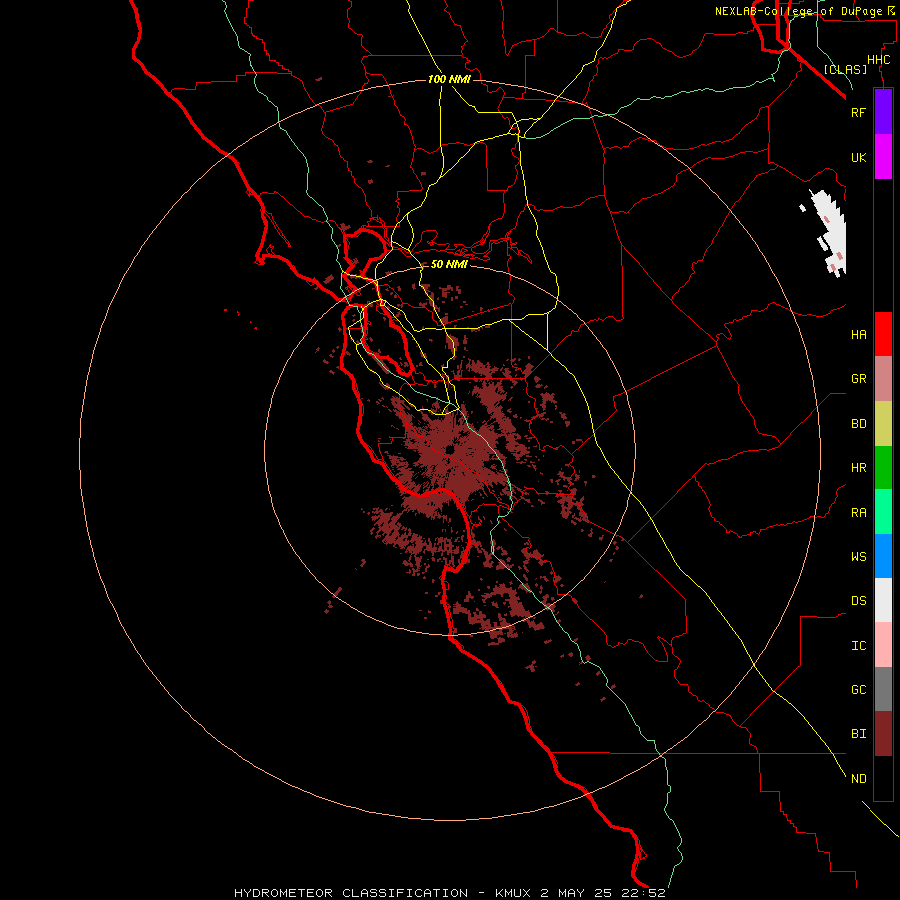Image resolution: width=900 pixels, height=900 pixels.
Task: Click the GC legend label
Action: click(858, 690)
